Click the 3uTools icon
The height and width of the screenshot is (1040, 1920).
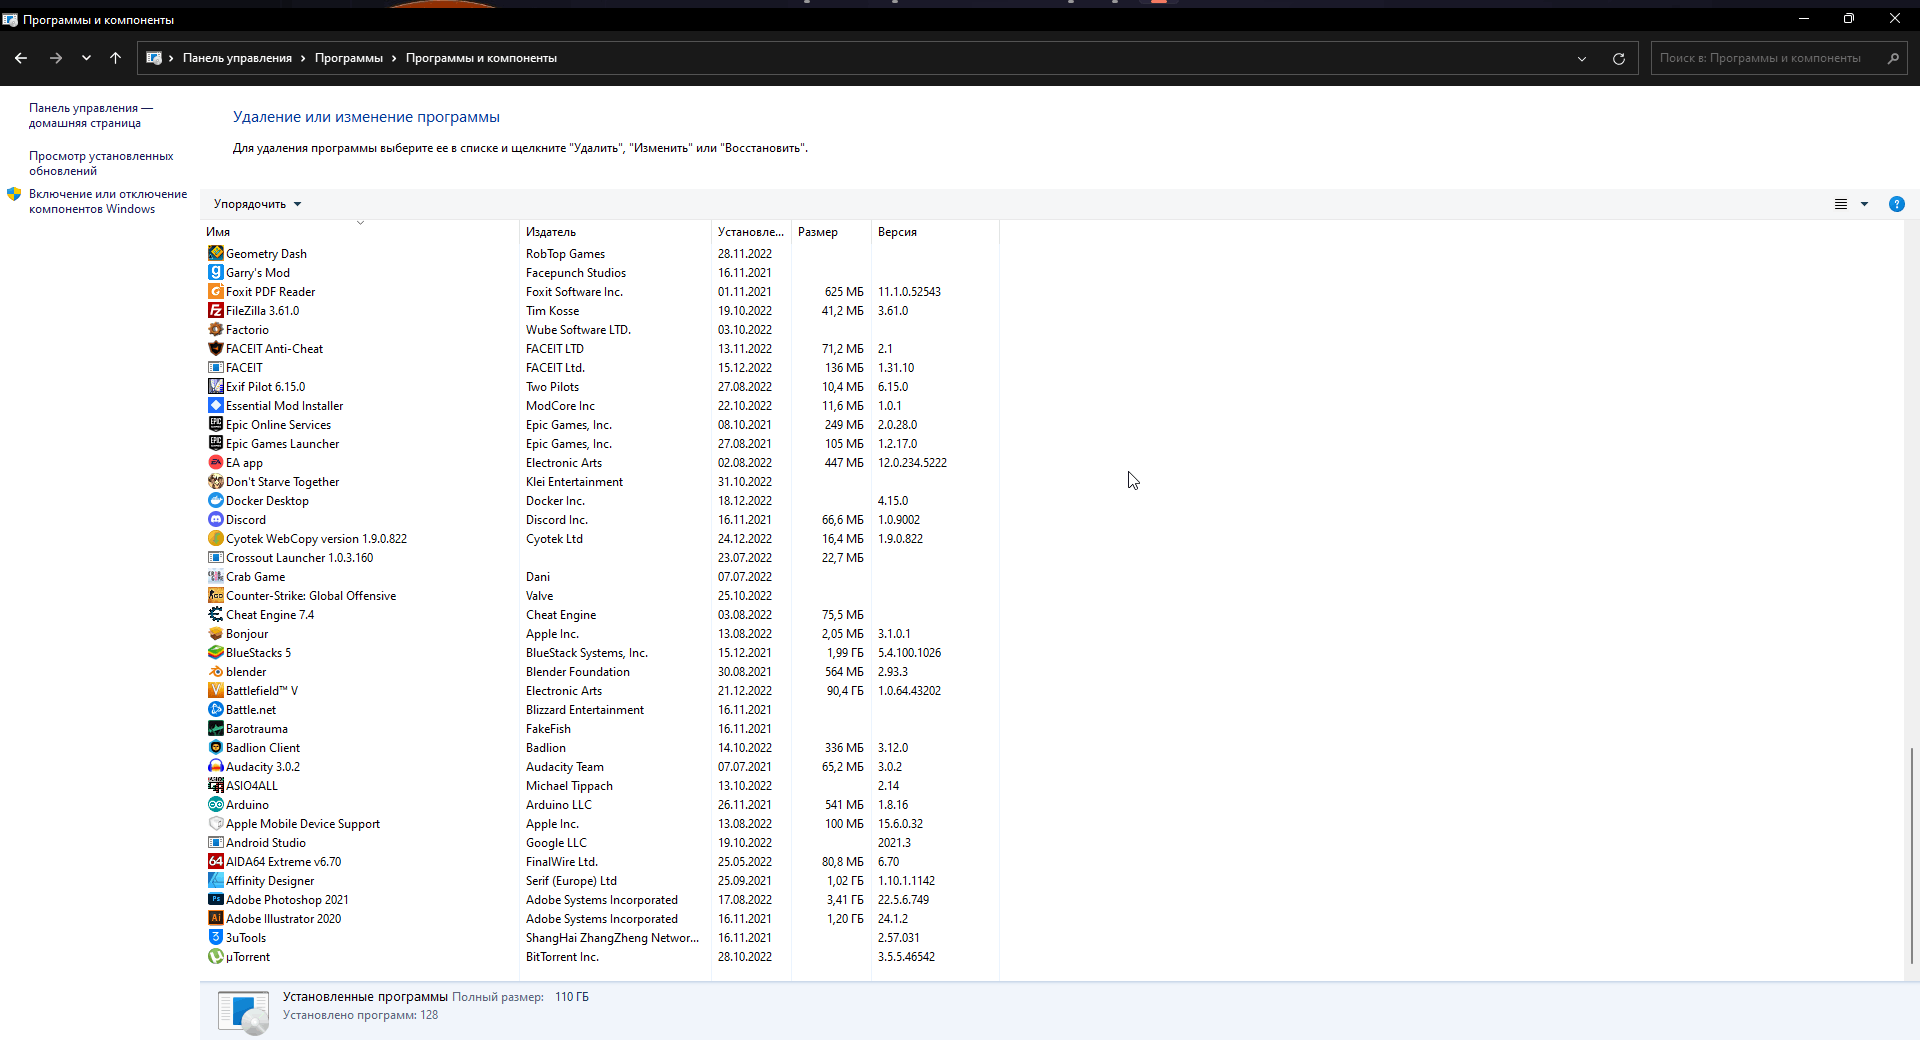click(x=215, y=937)
